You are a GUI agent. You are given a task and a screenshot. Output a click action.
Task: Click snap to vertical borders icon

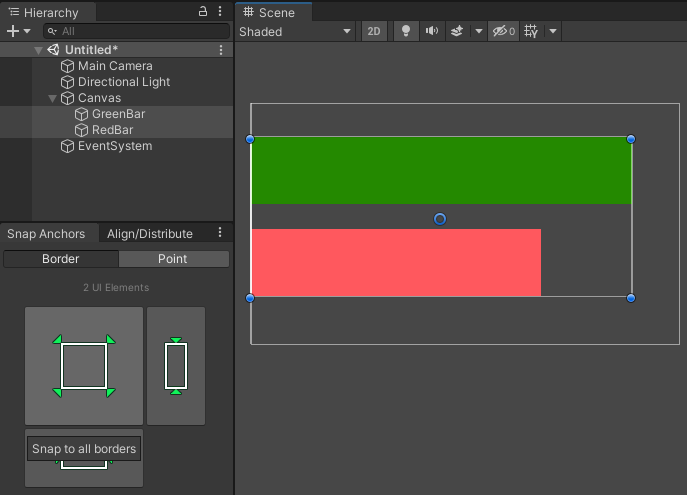(x=176, y=366)
